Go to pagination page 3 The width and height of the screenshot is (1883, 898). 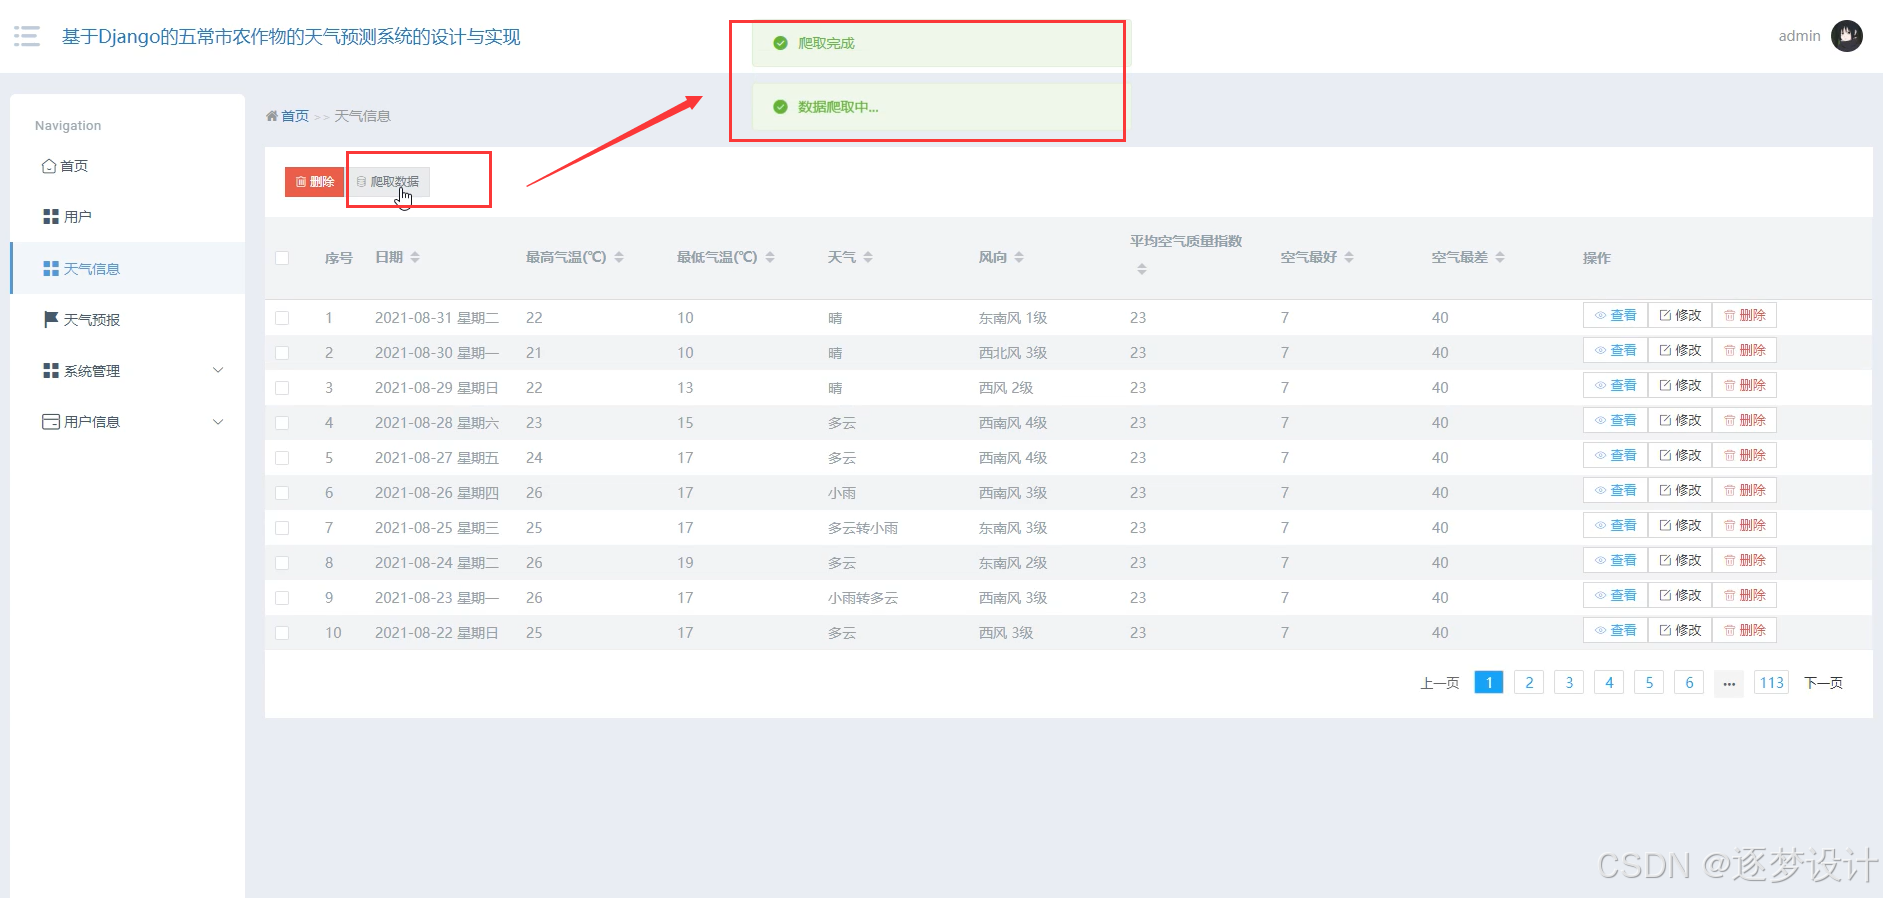[x=1569, y=682]
